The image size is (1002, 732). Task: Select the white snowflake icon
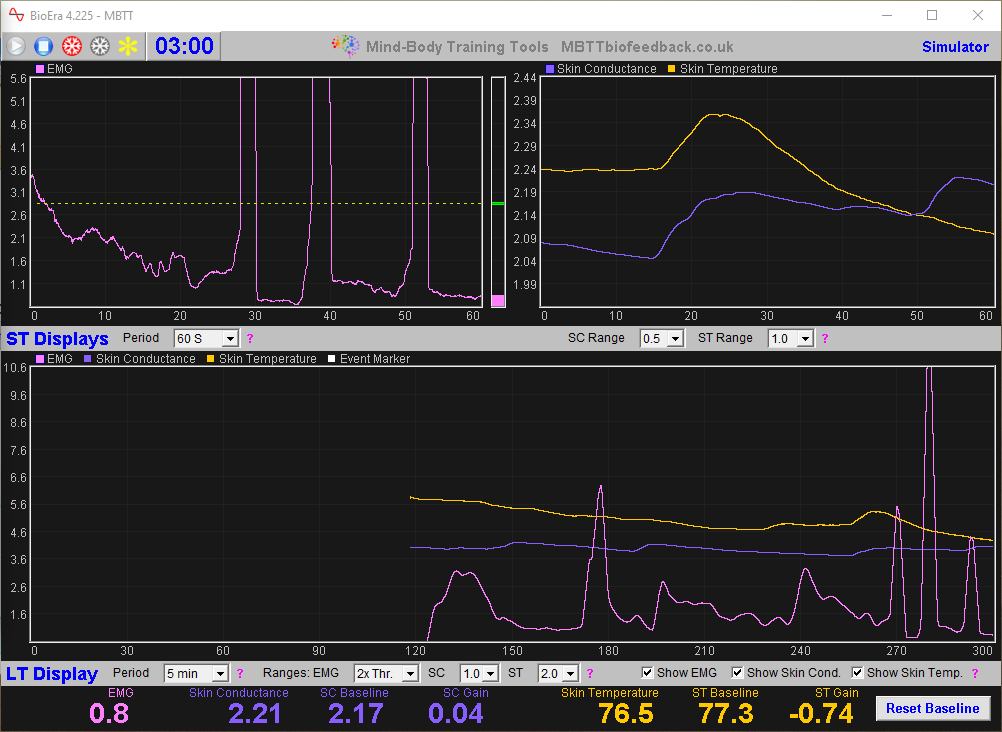98,46
